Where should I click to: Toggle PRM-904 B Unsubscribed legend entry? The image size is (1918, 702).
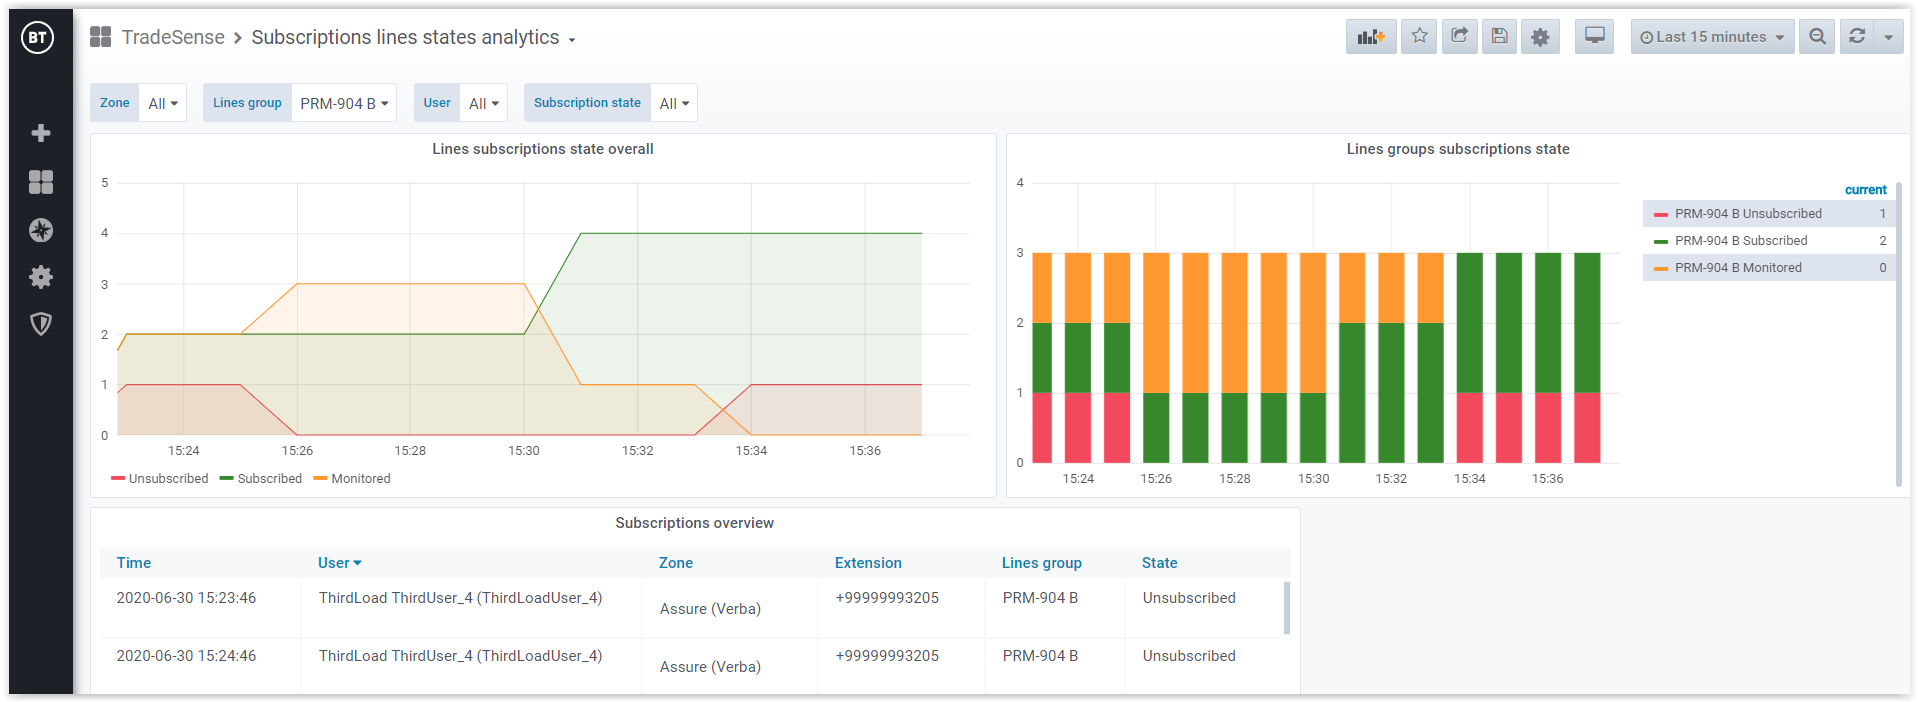point(1748,214)
